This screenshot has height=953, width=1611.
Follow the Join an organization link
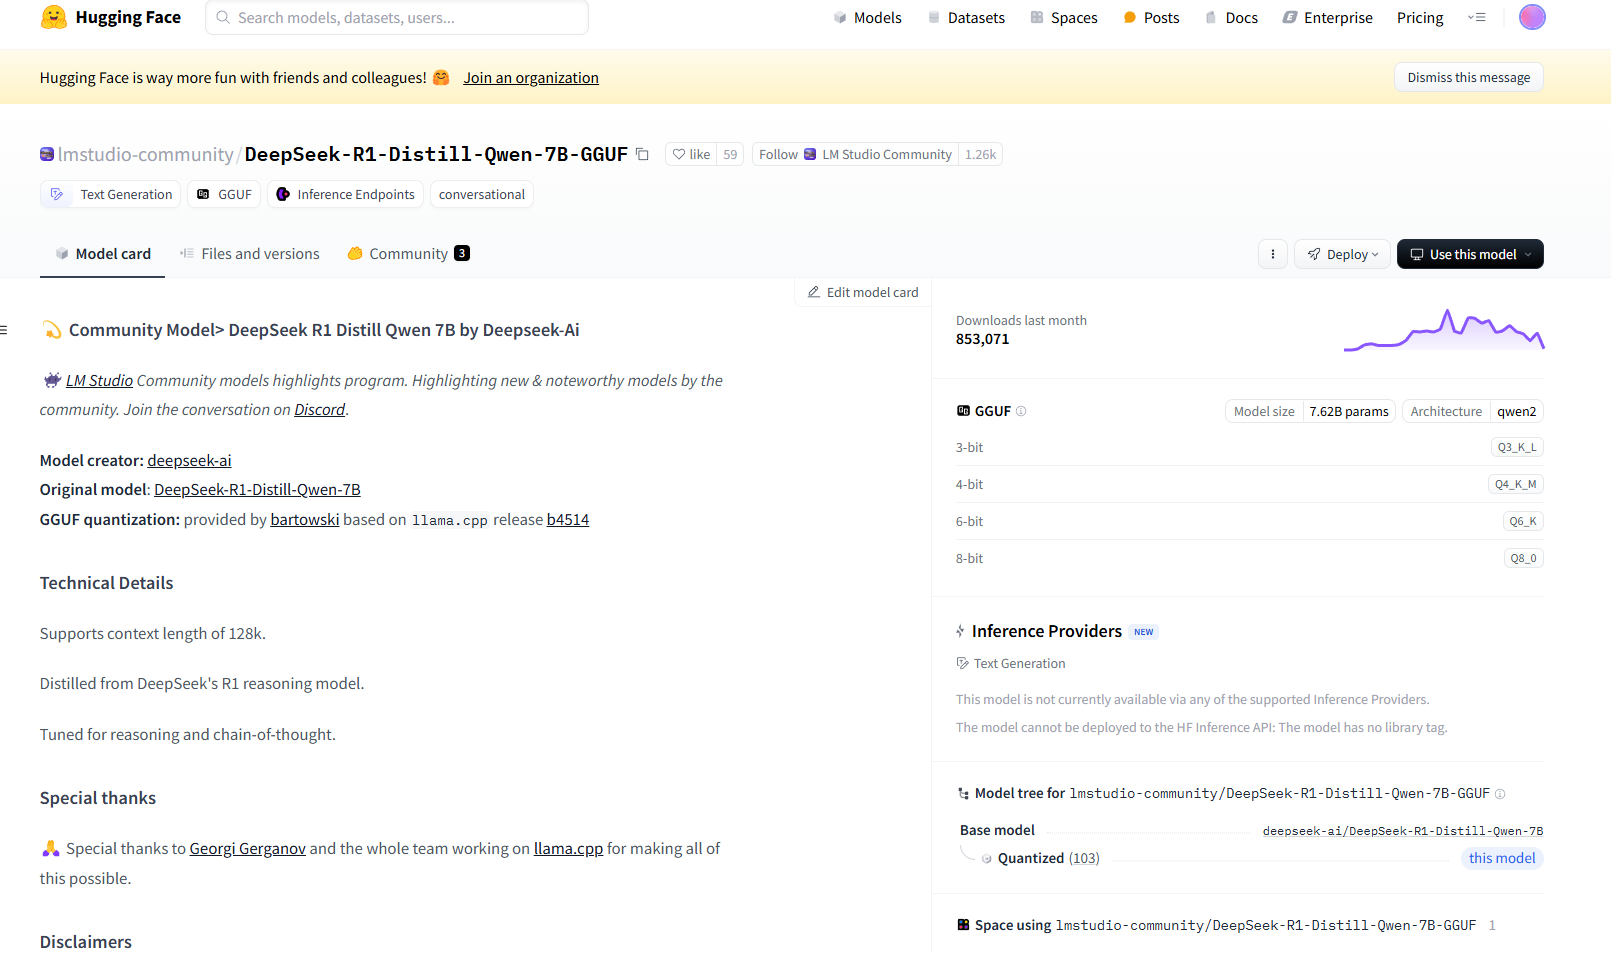[531, 78]
